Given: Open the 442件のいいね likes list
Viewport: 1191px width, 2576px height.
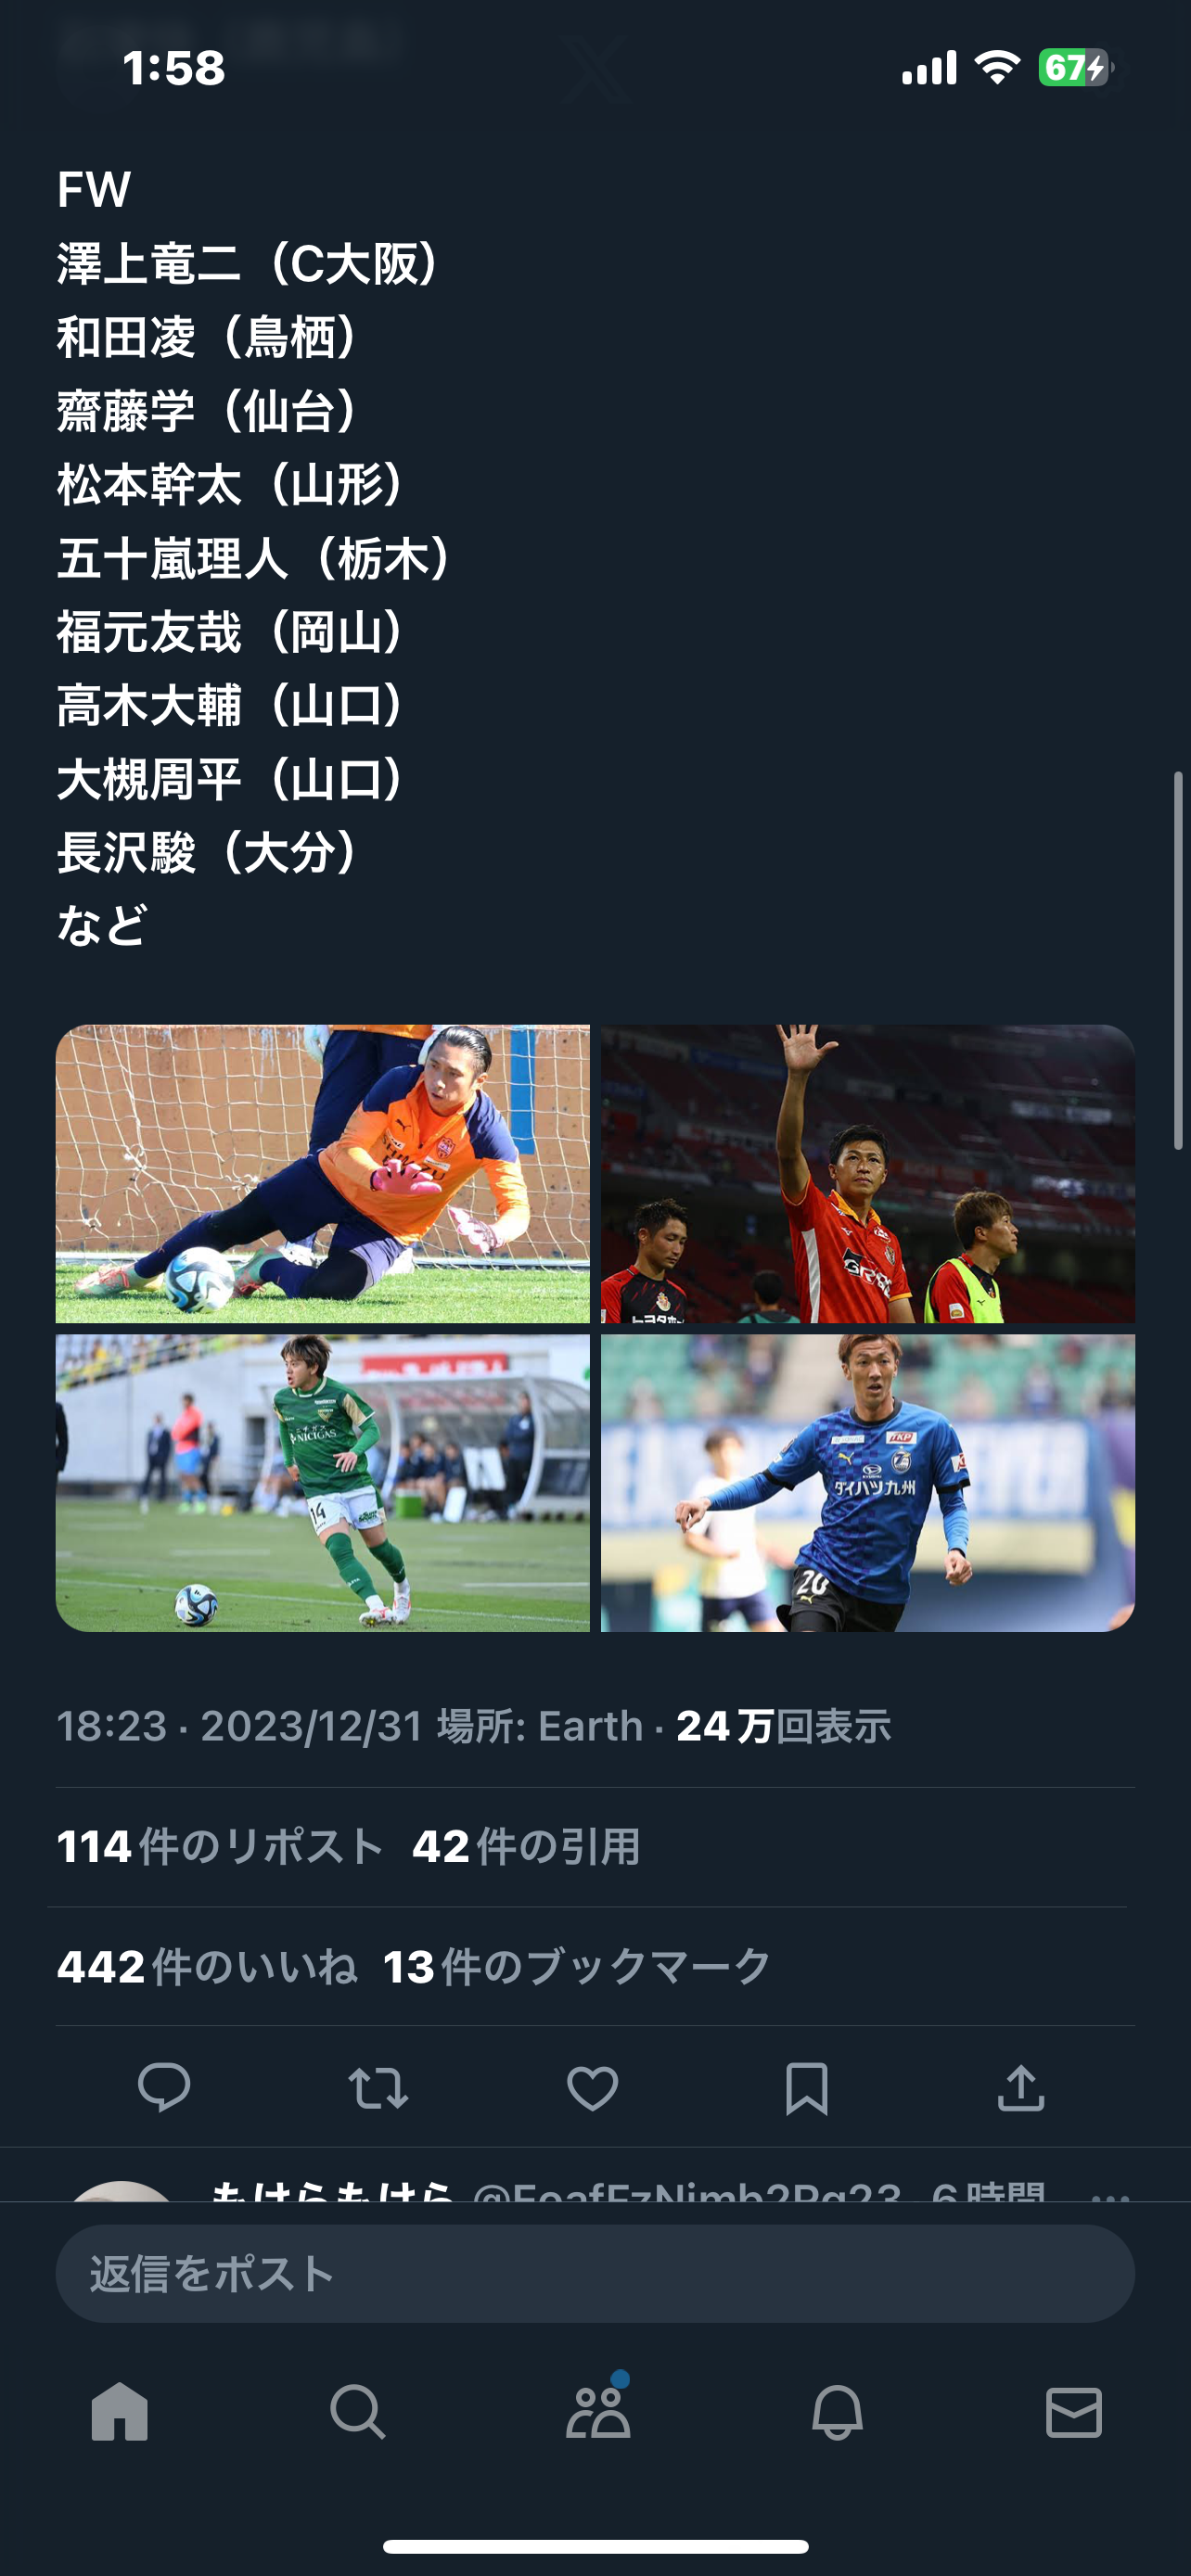Looking at the screenshot, I should (207, 1966).
